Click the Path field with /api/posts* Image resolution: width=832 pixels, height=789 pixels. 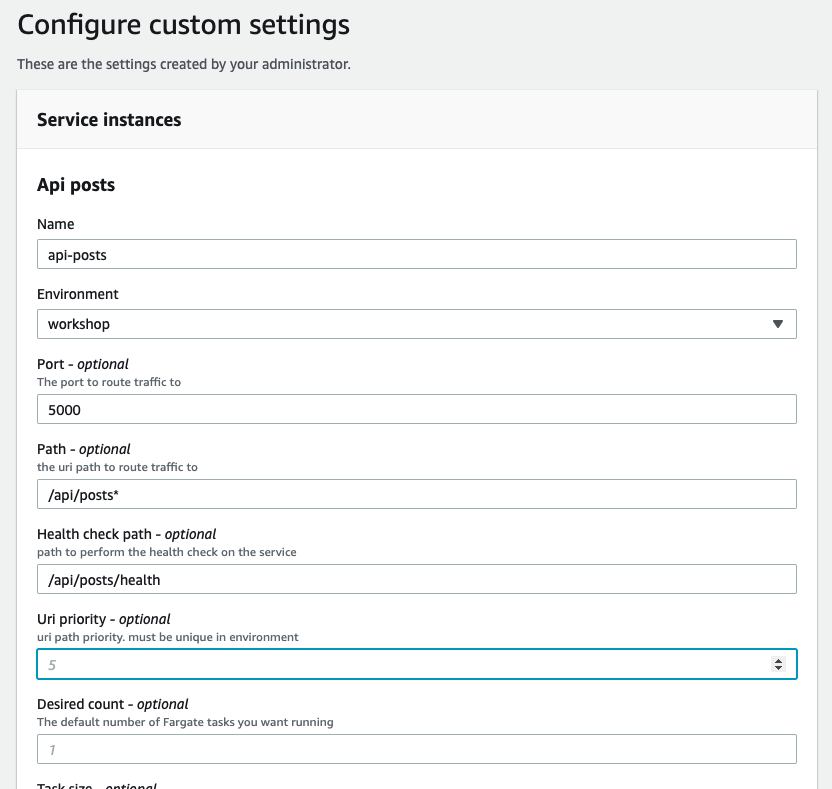click(x=417, y=494)
